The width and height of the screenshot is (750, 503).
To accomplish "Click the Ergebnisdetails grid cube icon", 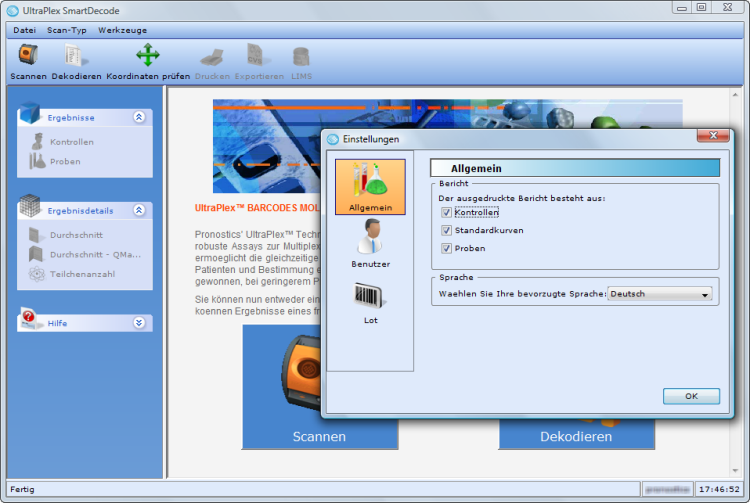I will (30, 206).
